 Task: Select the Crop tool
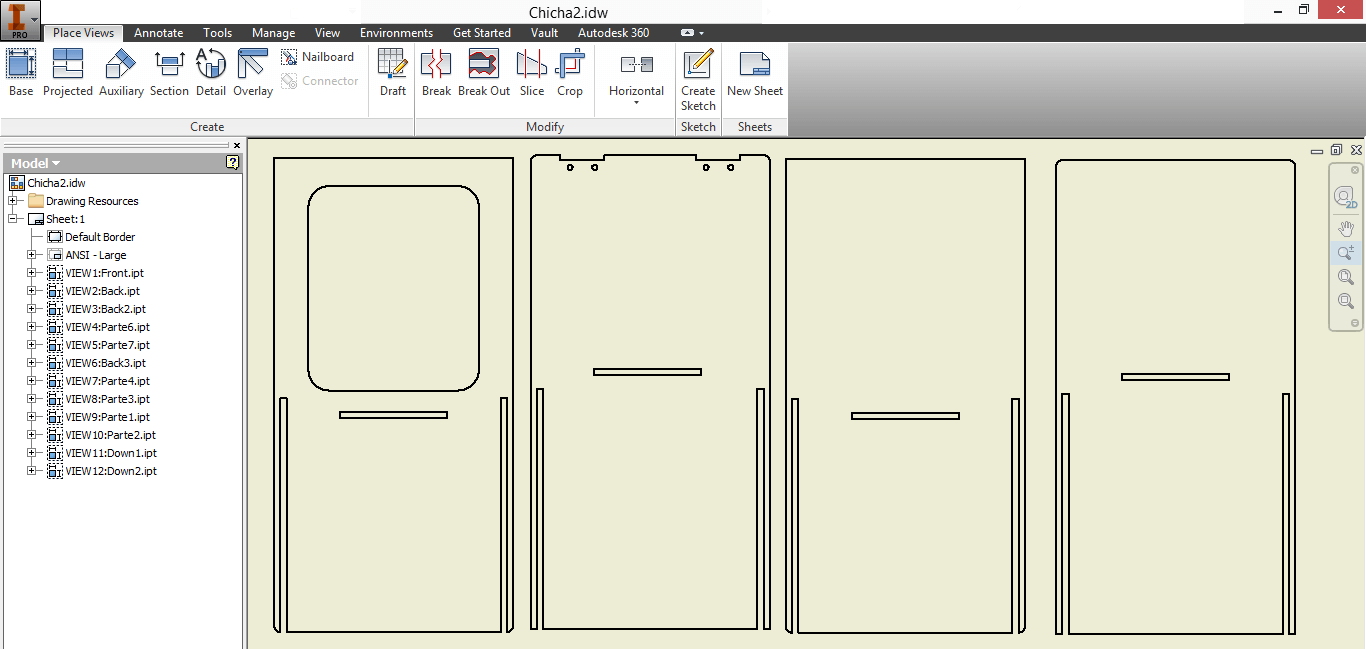click(570, 73)
